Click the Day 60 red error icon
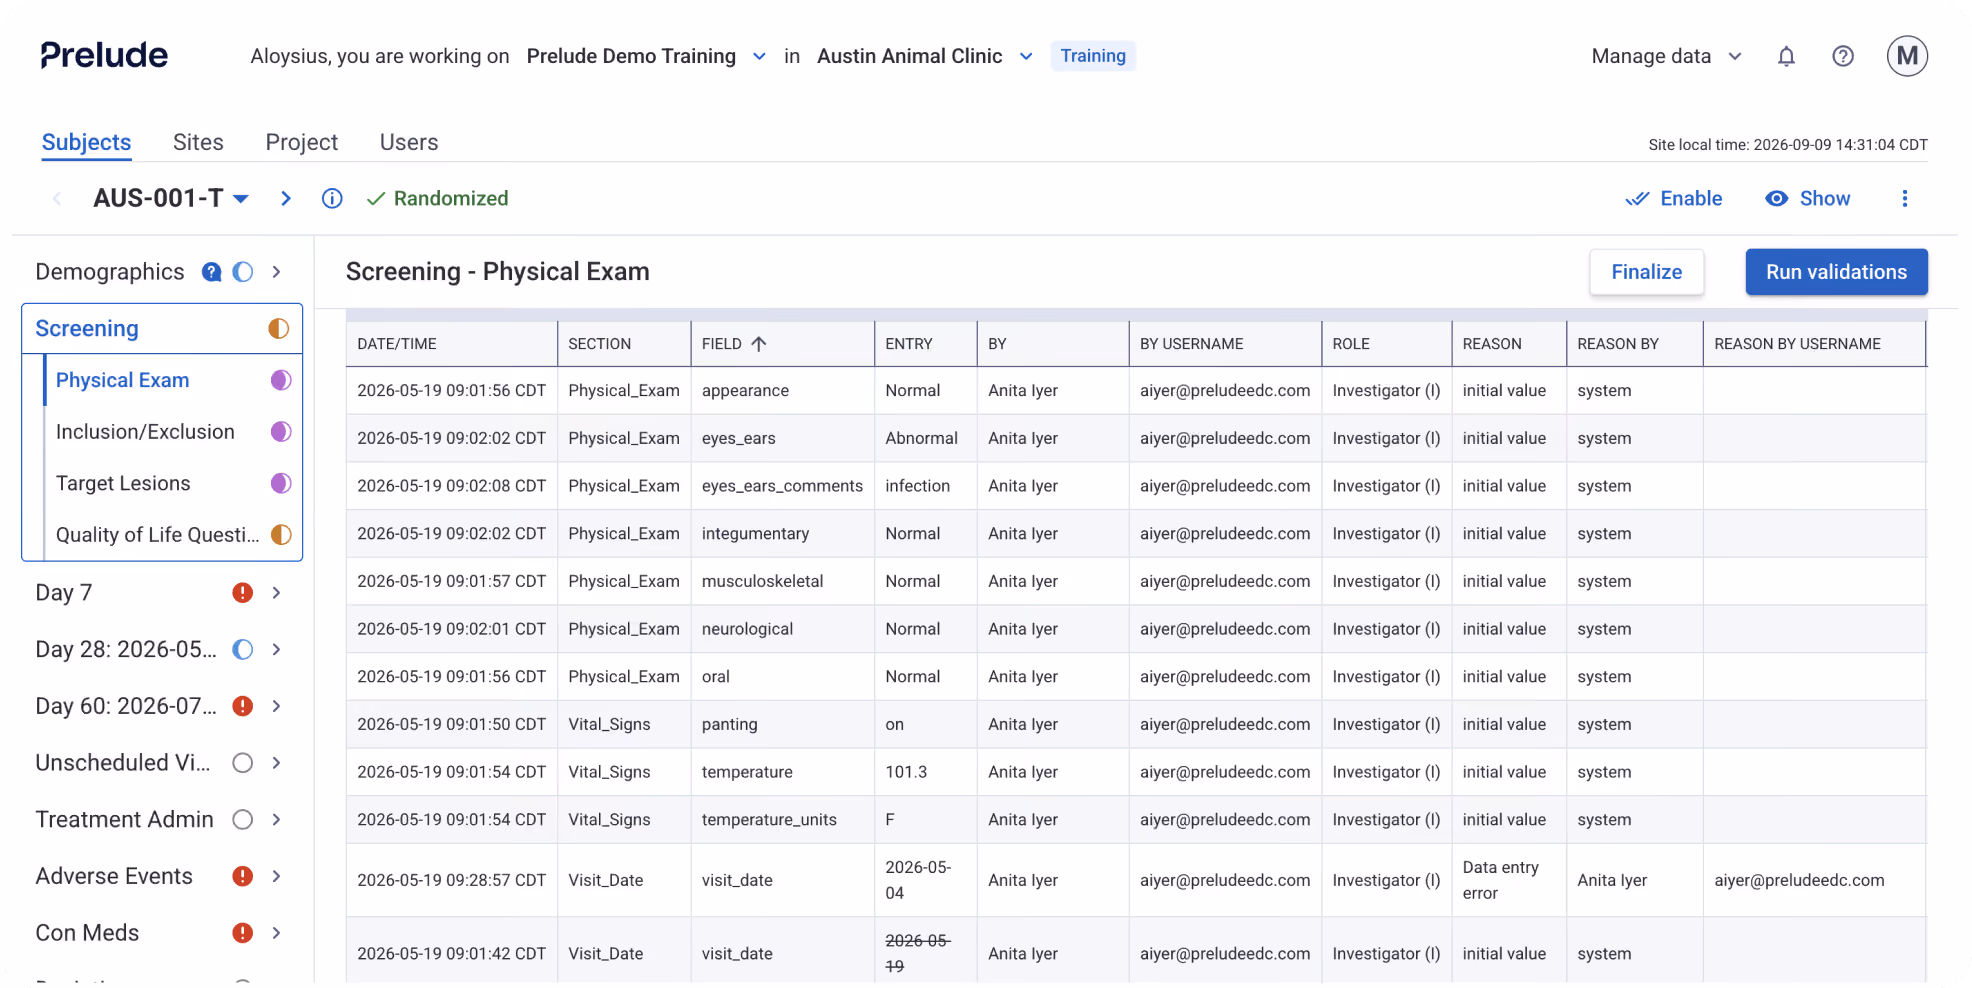 pyautogui.click(x=242, y=706)
